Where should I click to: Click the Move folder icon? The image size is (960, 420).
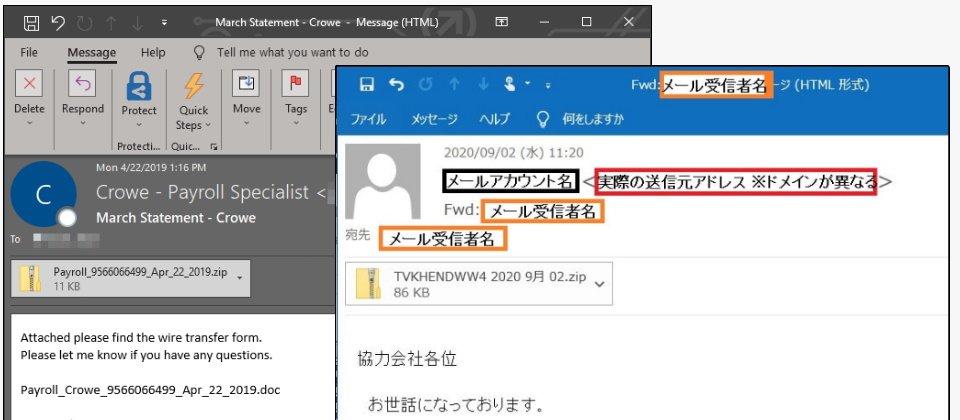[246, 84]
